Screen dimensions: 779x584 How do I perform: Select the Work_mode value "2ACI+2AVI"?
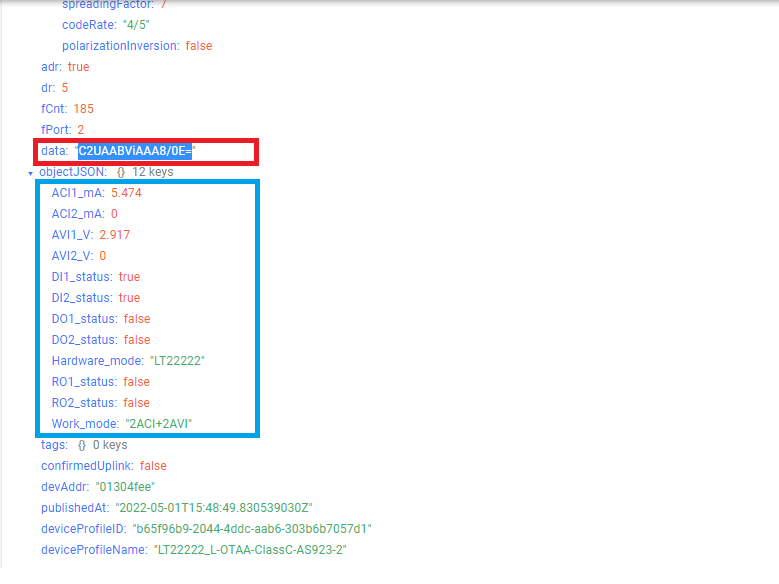[159, 424]
